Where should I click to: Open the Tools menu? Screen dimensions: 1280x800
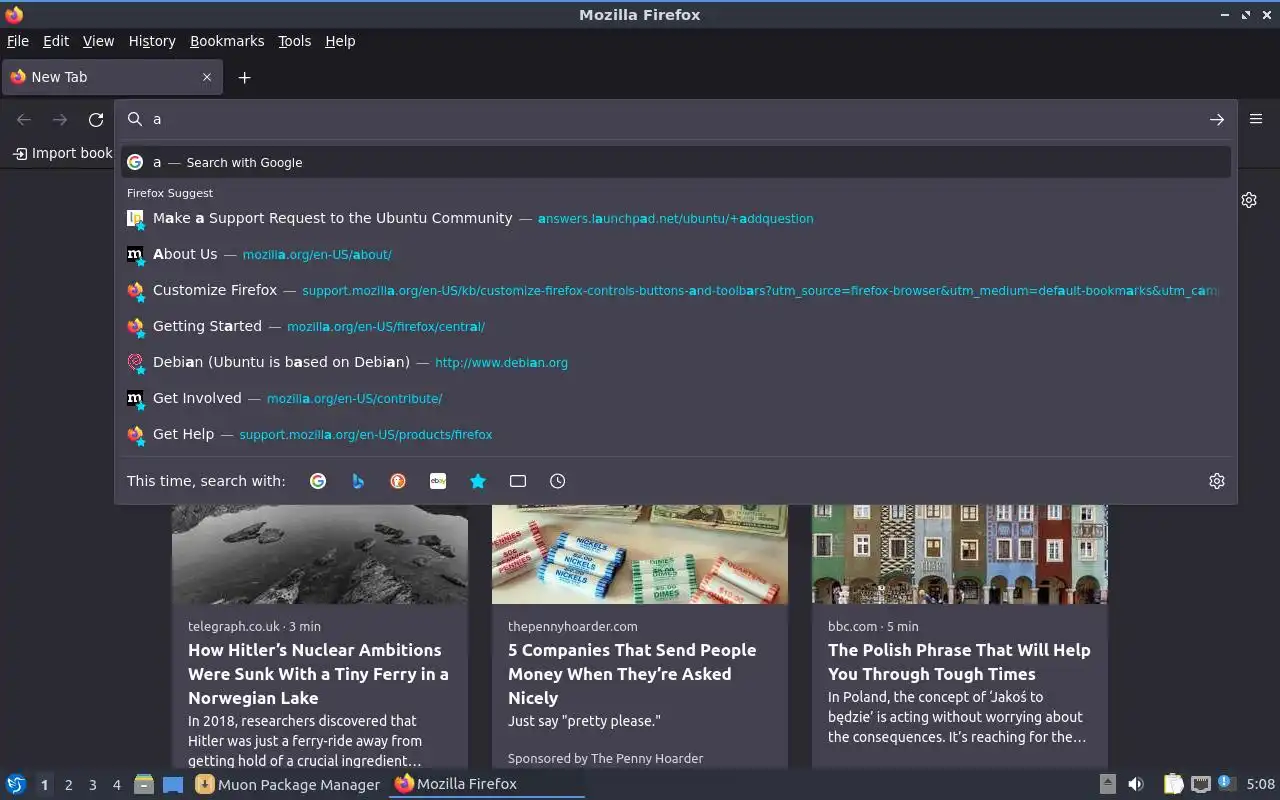click(294, 41)
